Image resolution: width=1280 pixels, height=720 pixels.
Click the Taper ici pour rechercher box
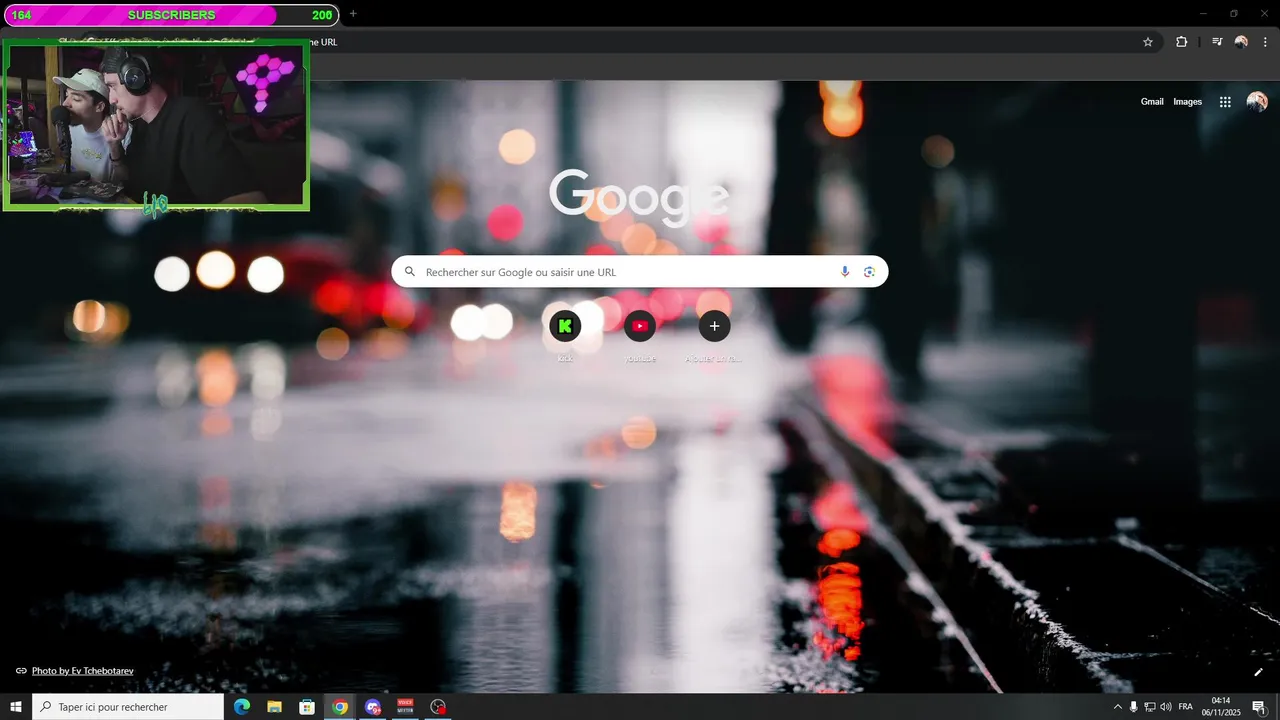tap(128, 707)
